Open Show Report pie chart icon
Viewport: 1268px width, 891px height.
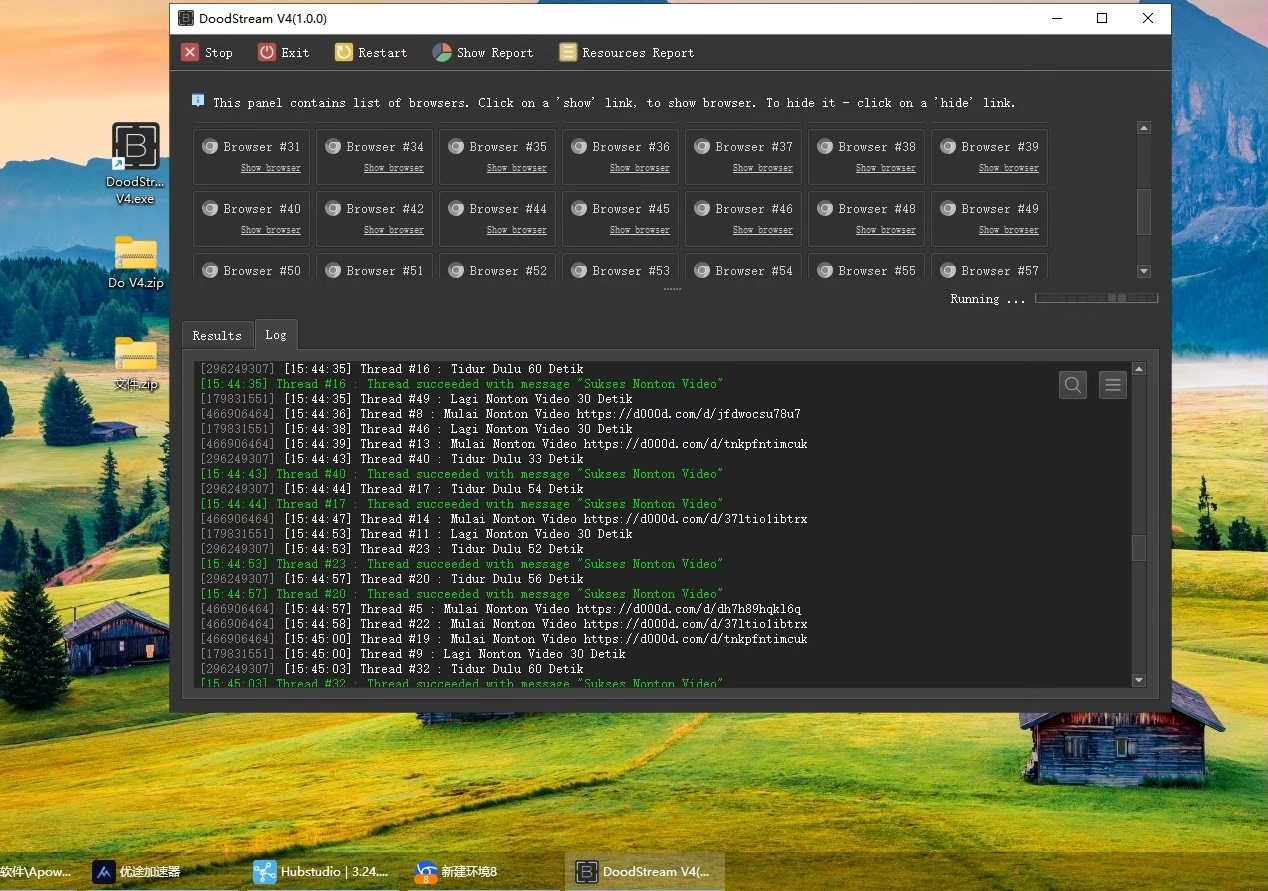click(x=442, y=53)
